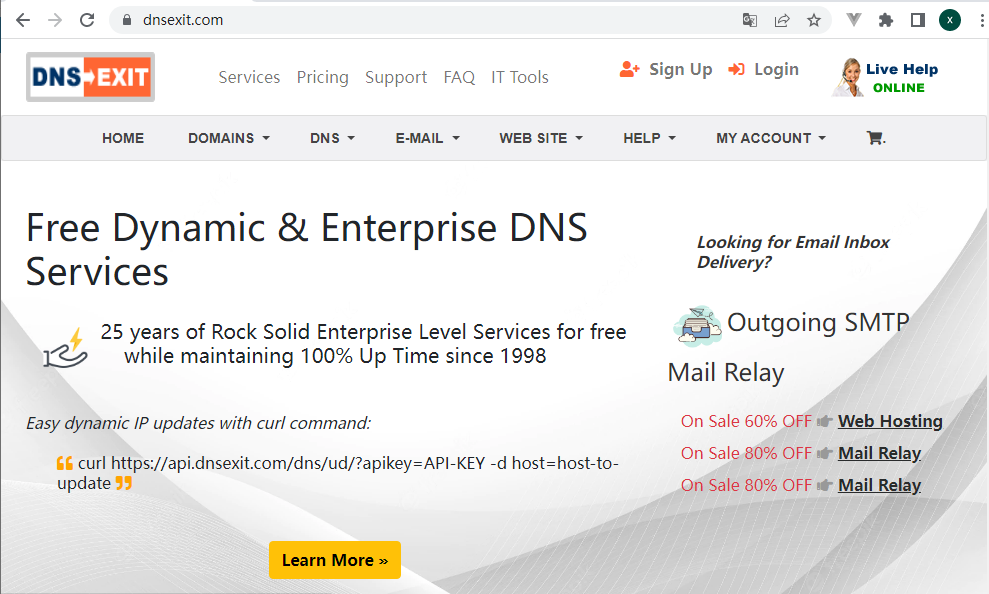Click the curl command example text

pyautogui.click(x=338, y=473)
